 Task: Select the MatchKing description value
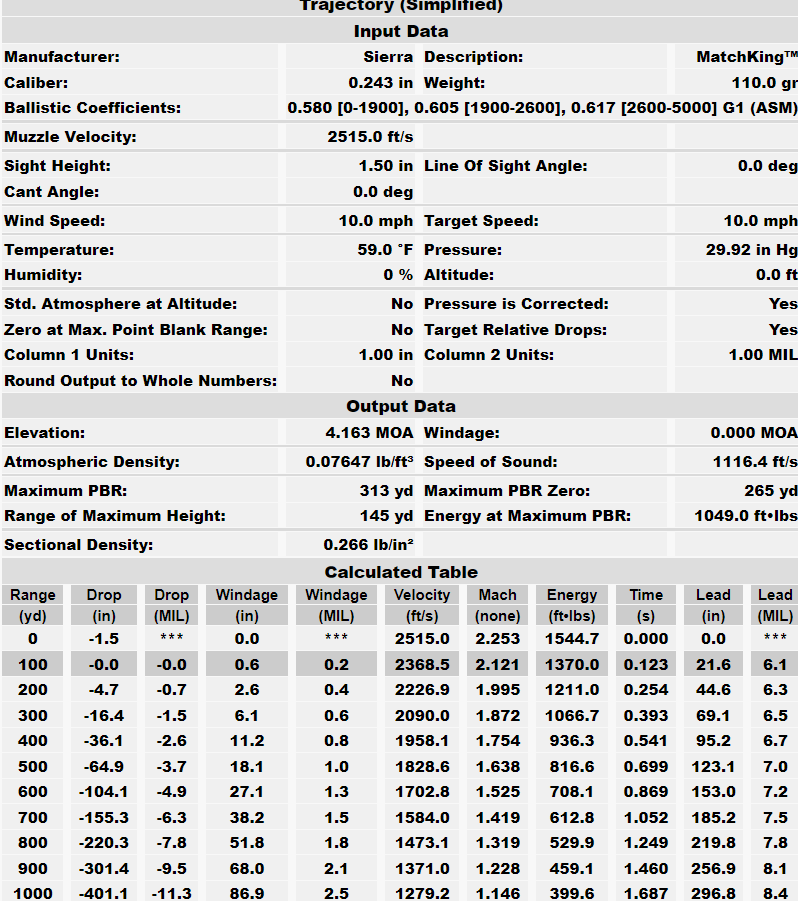pyautogui.click(x=747, y=57)
